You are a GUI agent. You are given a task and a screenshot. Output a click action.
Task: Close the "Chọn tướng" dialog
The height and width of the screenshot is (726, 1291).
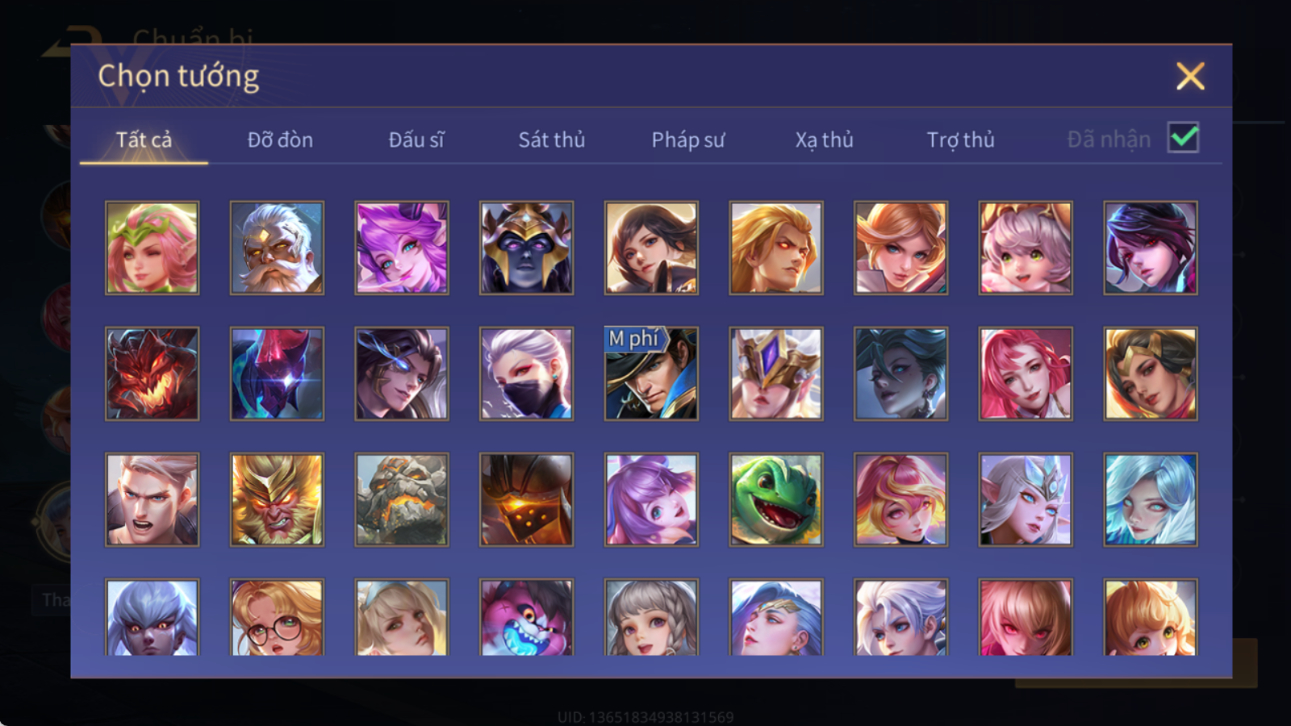coord(1190,76)
